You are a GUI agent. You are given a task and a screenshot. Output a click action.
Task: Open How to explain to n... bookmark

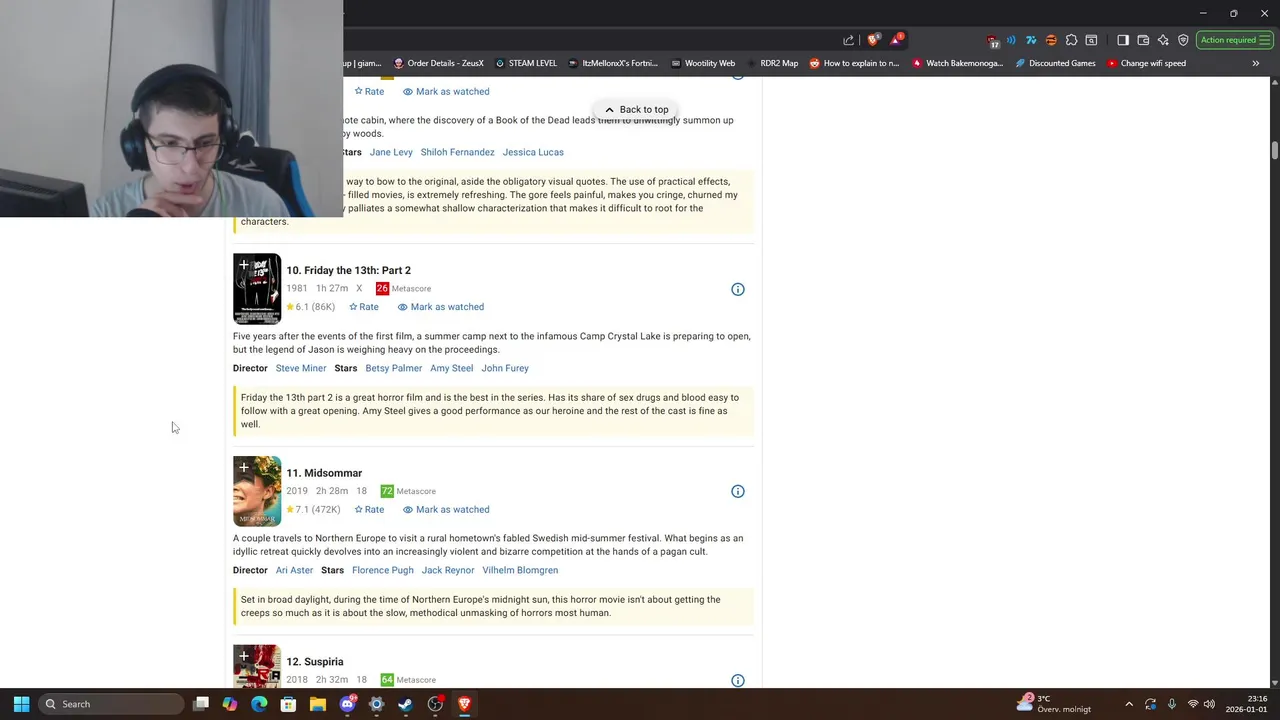click(x=854, y=63)
